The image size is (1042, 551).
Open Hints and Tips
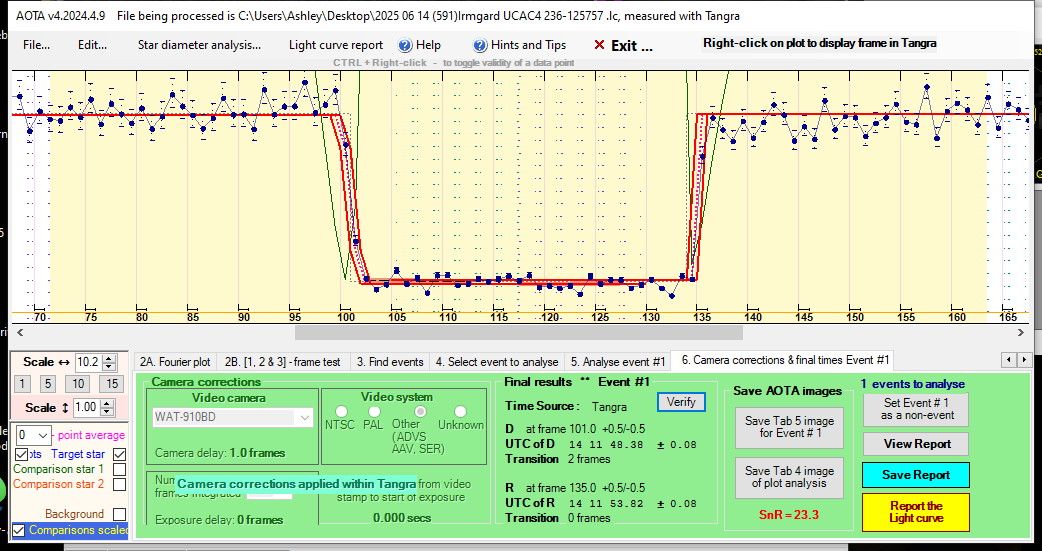click(x=519, y=45)
